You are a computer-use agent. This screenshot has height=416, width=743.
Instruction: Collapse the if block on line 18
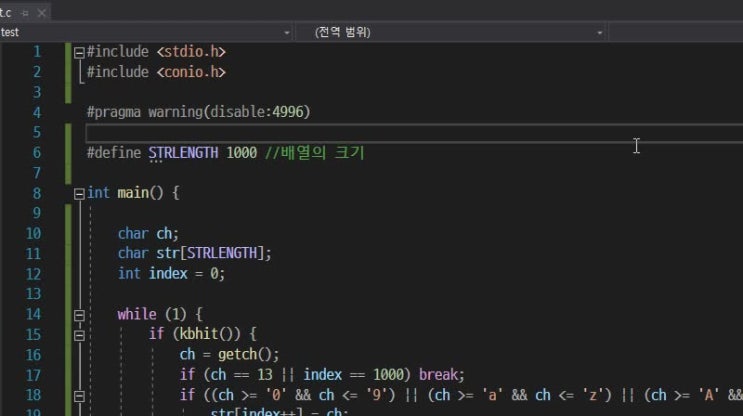[x=79, y=396]
